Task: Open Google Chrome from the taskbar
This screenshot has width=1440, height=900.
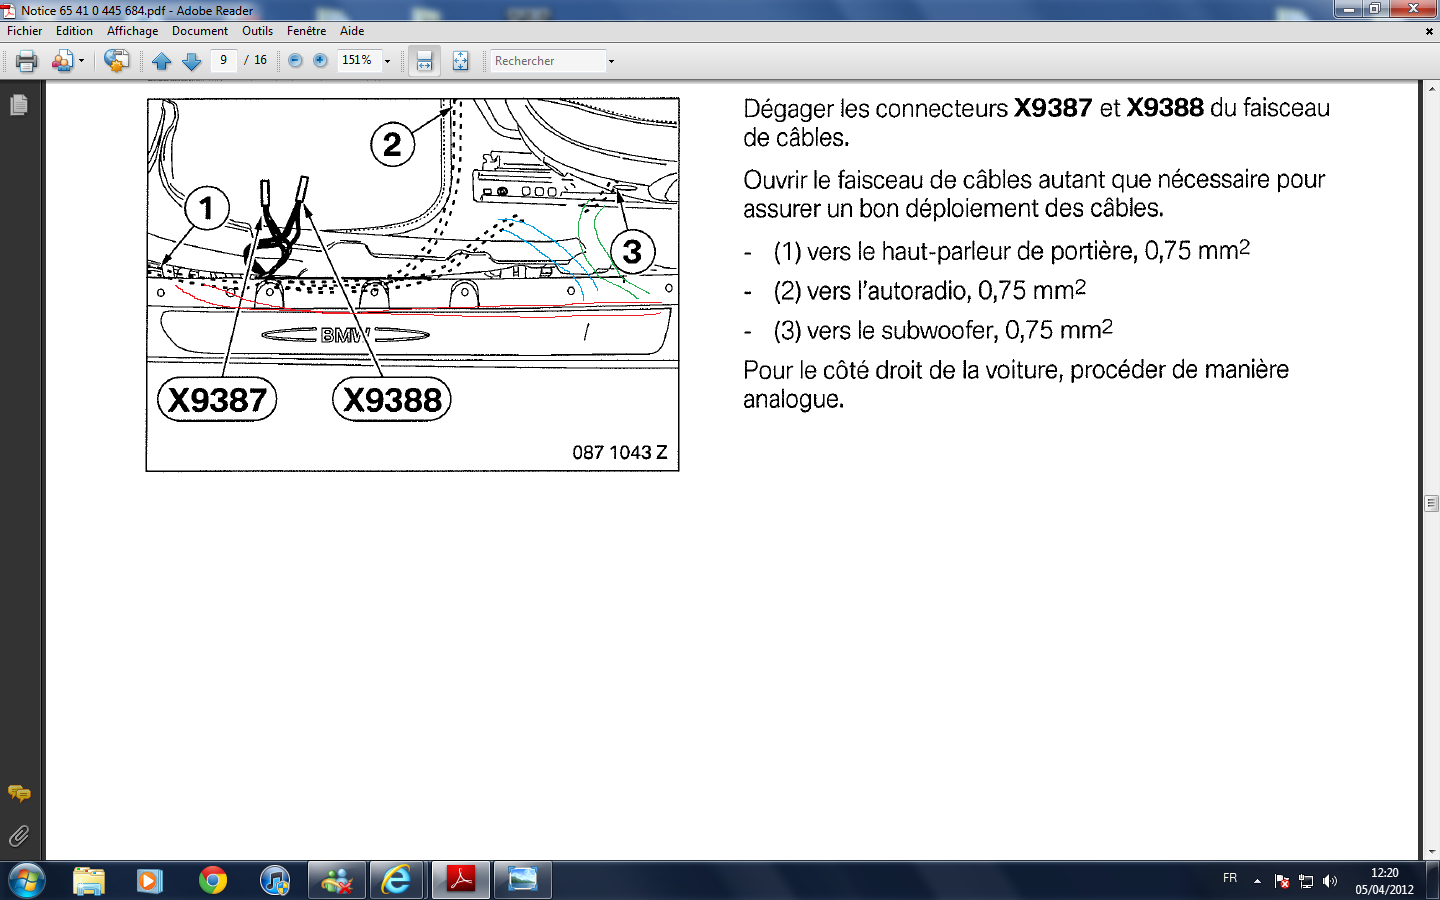Action: tap(213, 880)
